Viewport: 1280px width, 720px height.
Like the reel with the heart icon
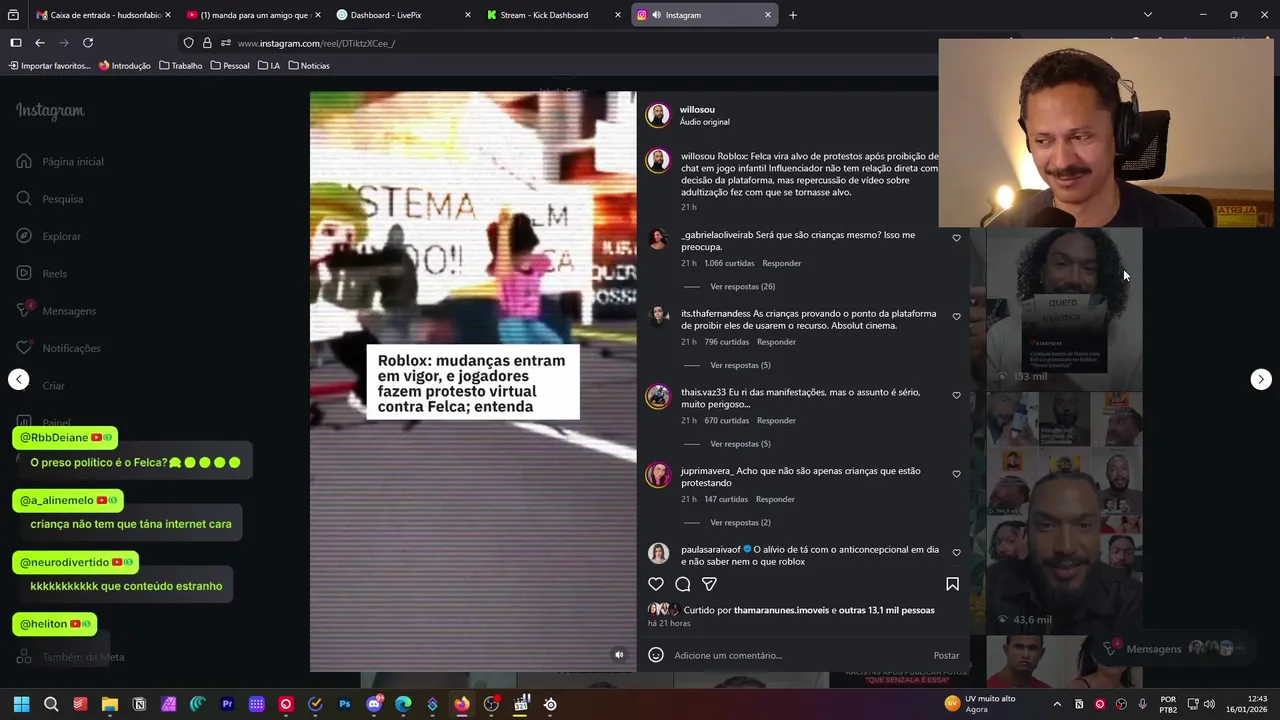point(656,584)
